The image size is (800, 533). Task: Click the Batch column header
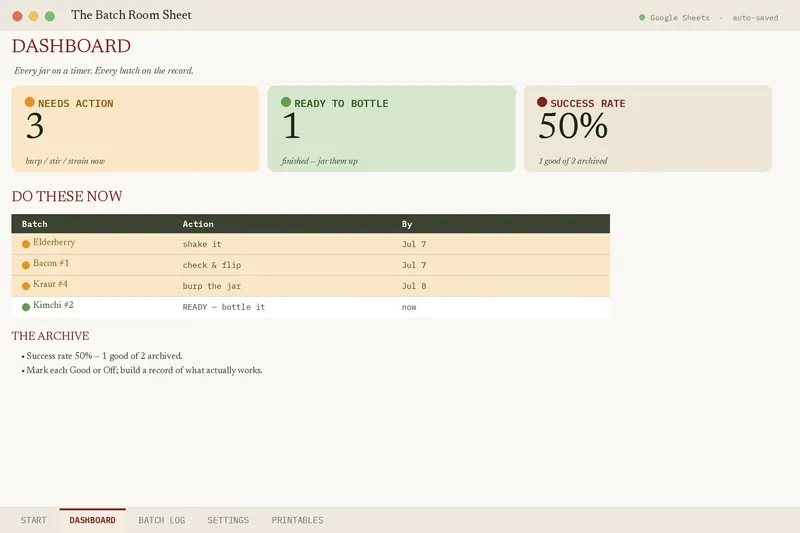tap(34, 224)
